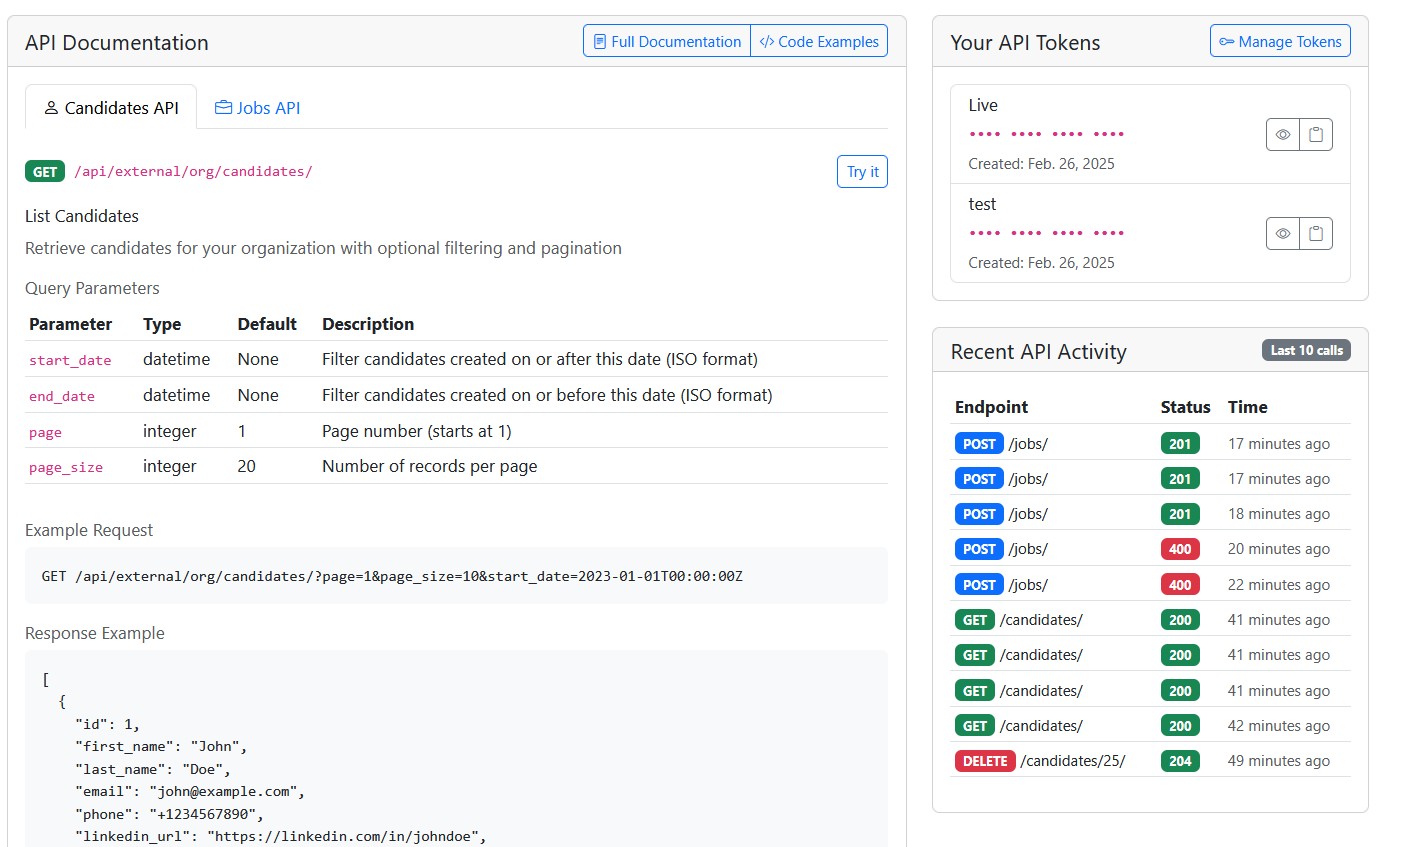Screen dimensions: 1401x847
Task: Click the List Candidates heading
Action: (82, 216)
